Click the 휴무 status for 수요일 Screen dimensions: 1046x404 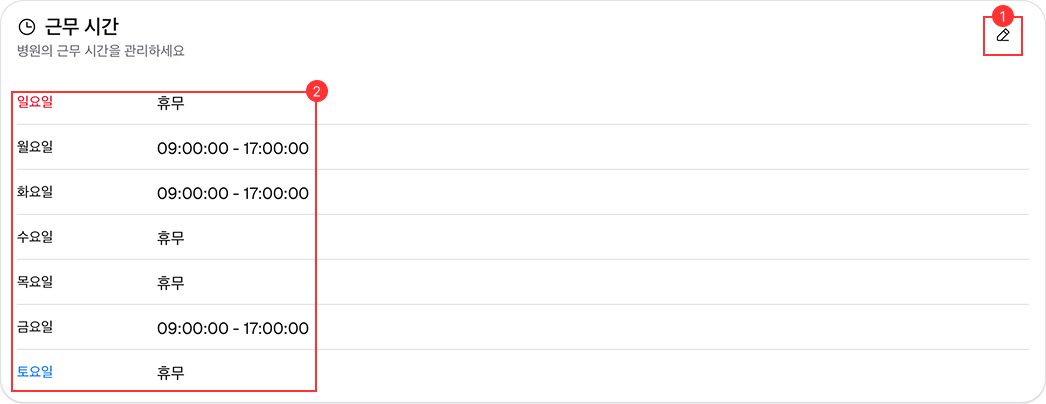171,238
